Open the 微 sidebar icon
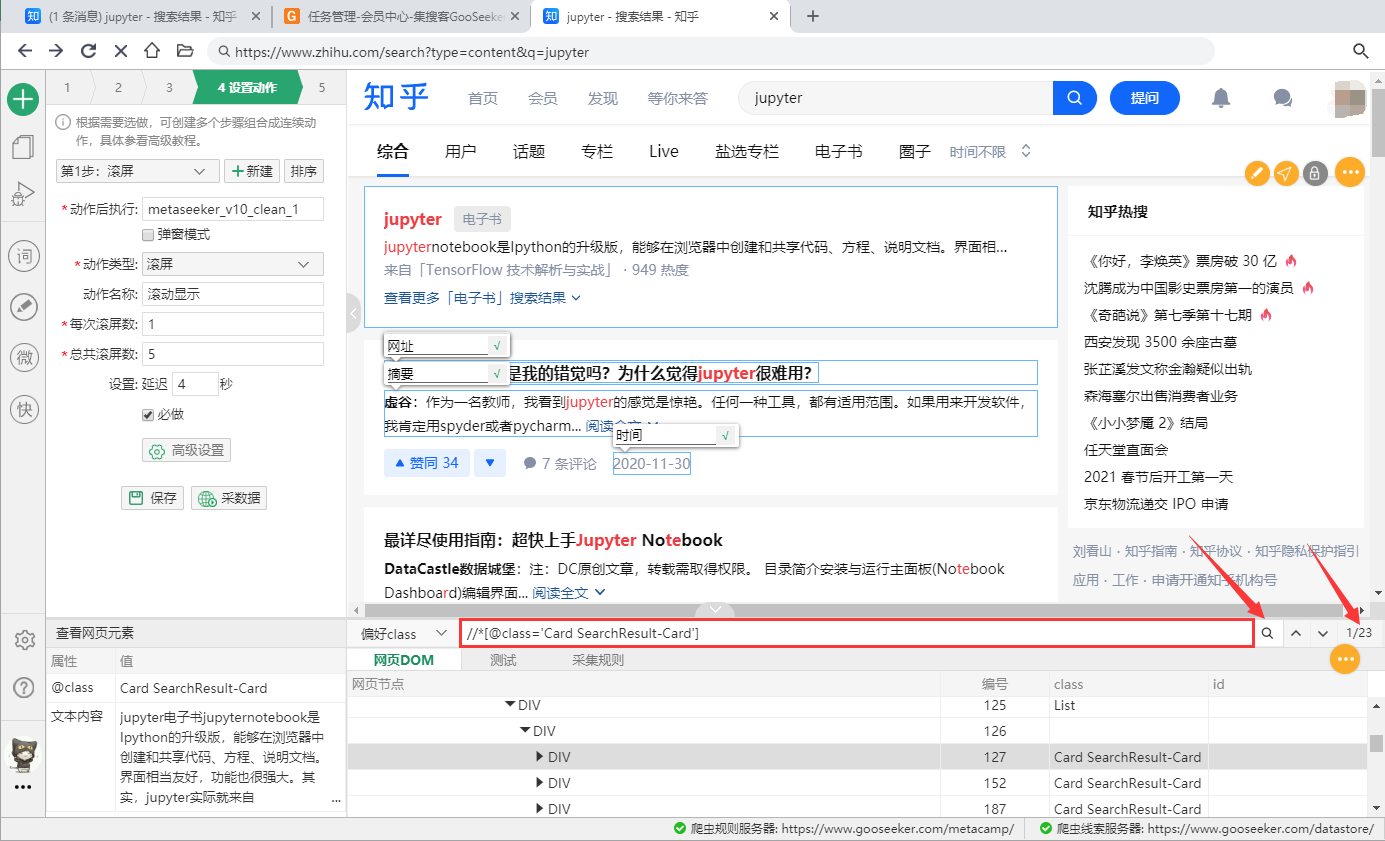The image size is (1385, 841). tap(23, 357)
